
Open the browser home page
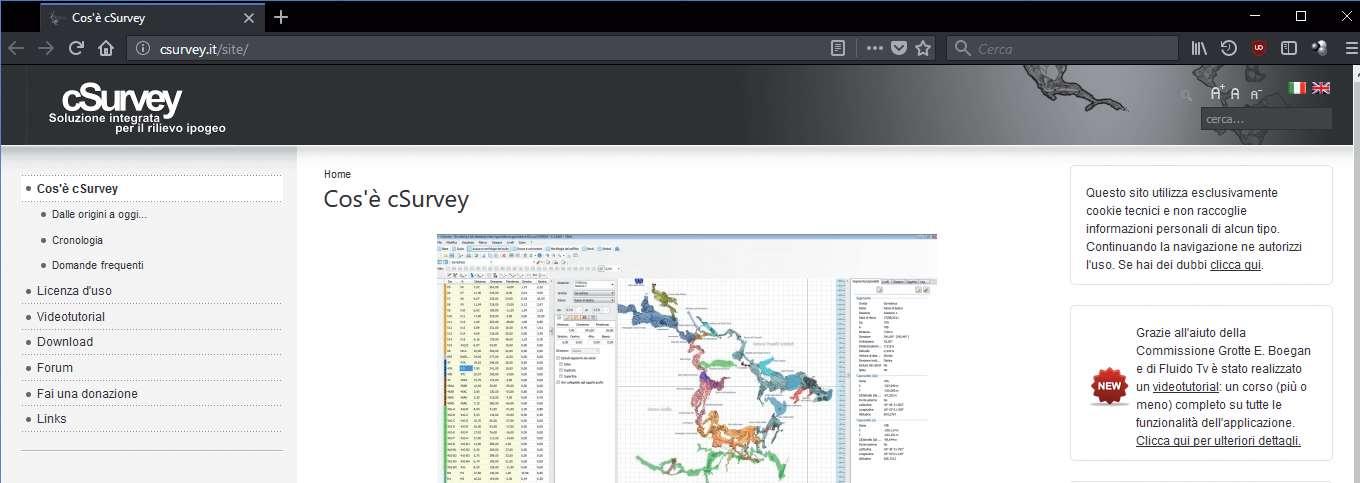pos(105,48)
